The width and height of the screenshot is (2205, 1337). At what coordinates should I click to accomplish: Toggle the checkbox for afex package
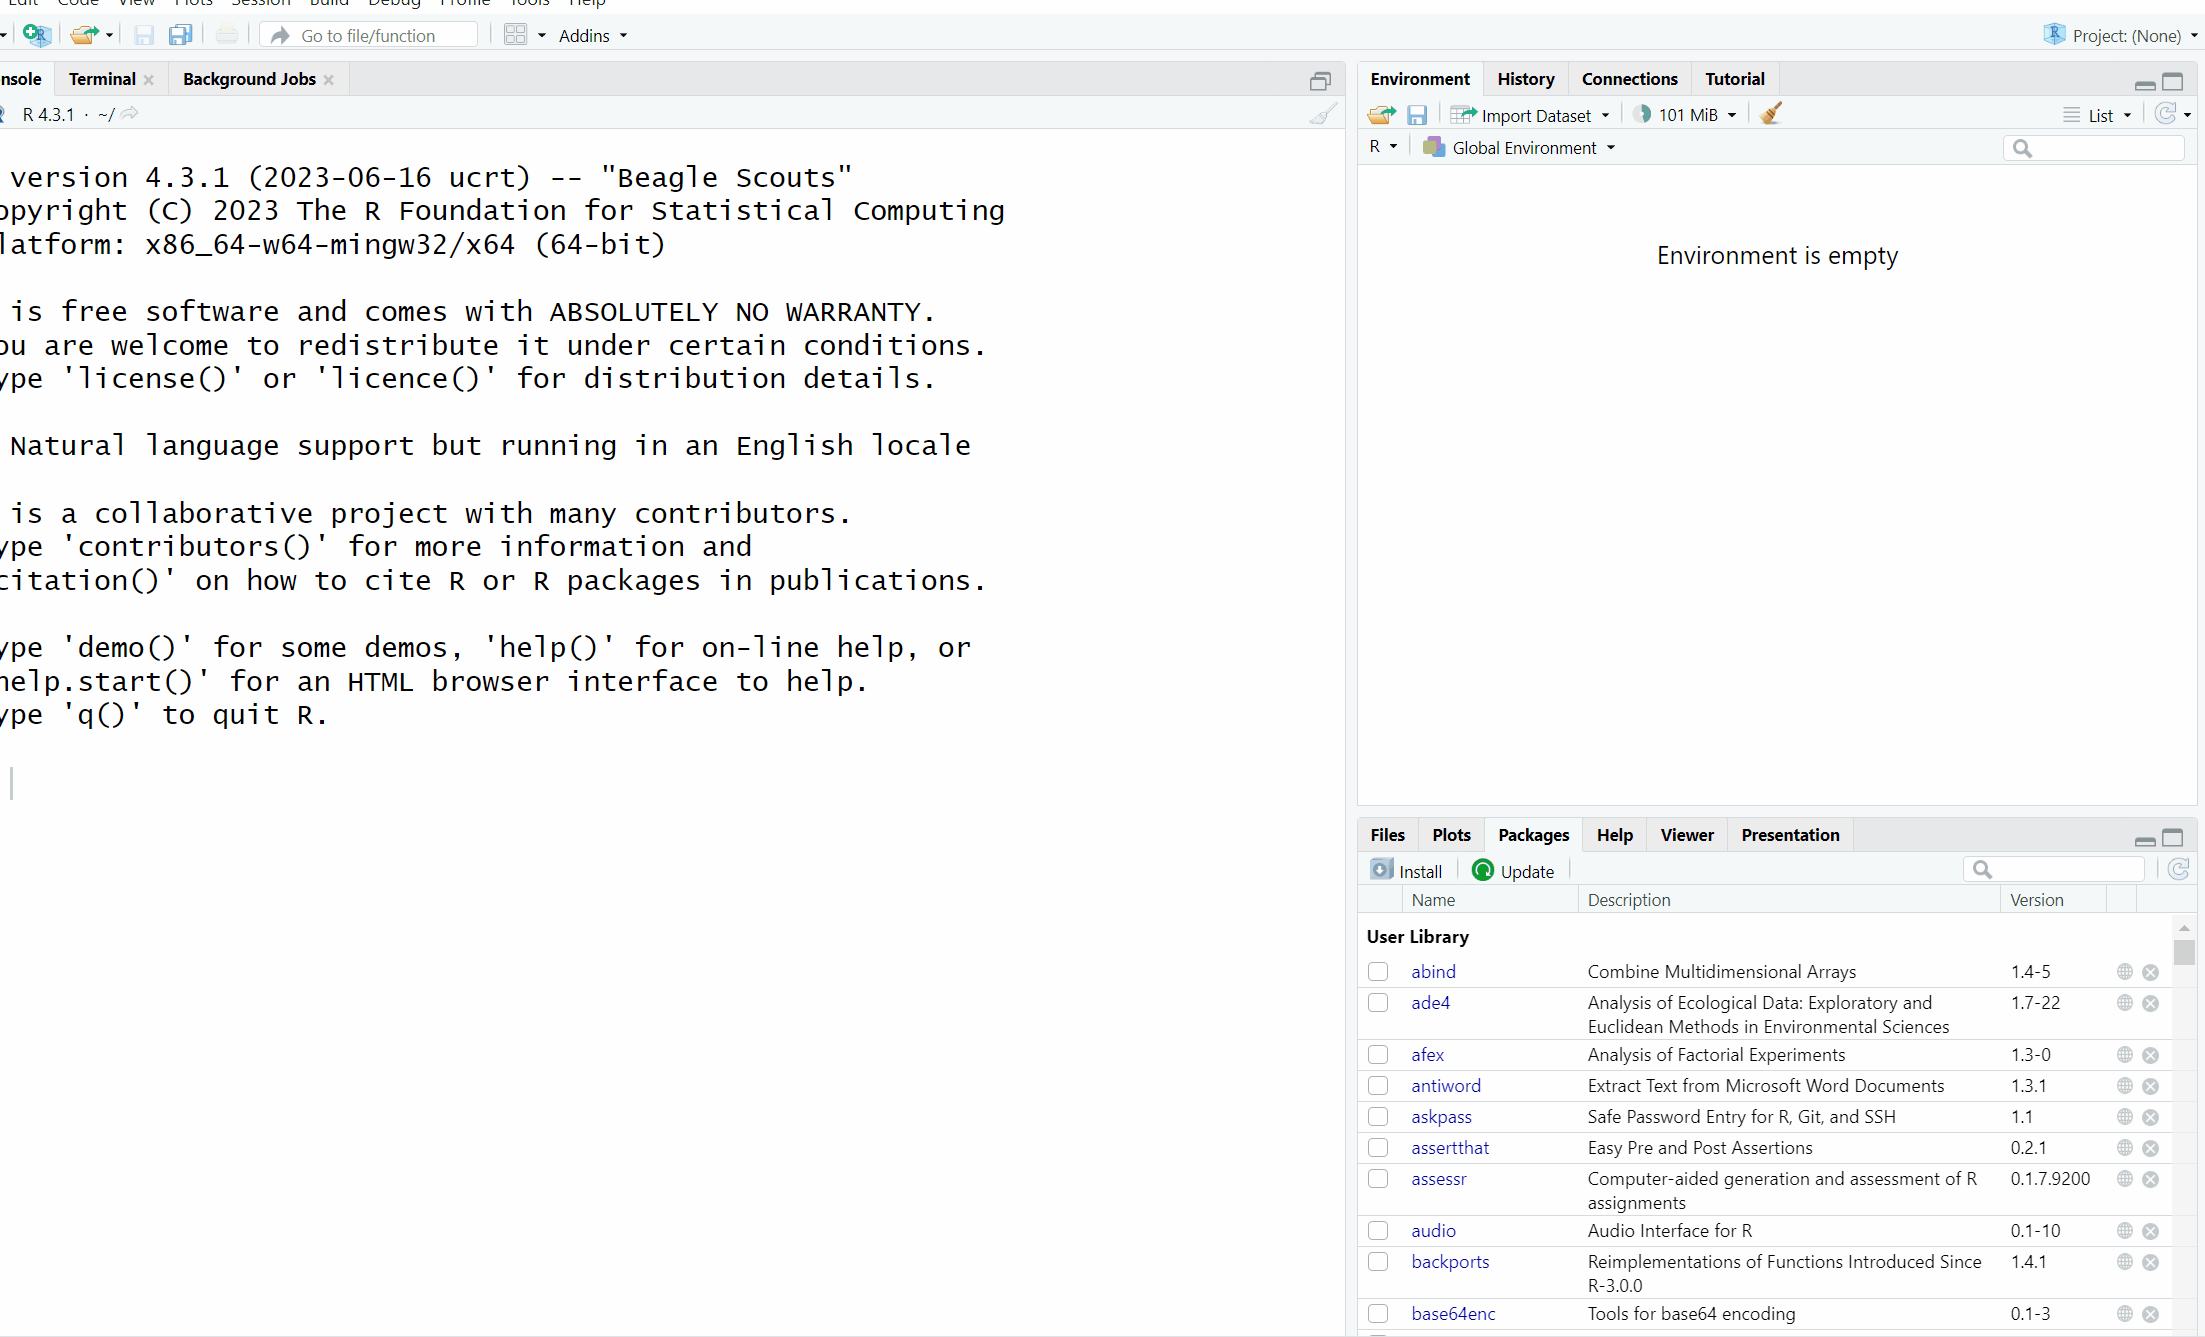(x=1378, y=1055)
